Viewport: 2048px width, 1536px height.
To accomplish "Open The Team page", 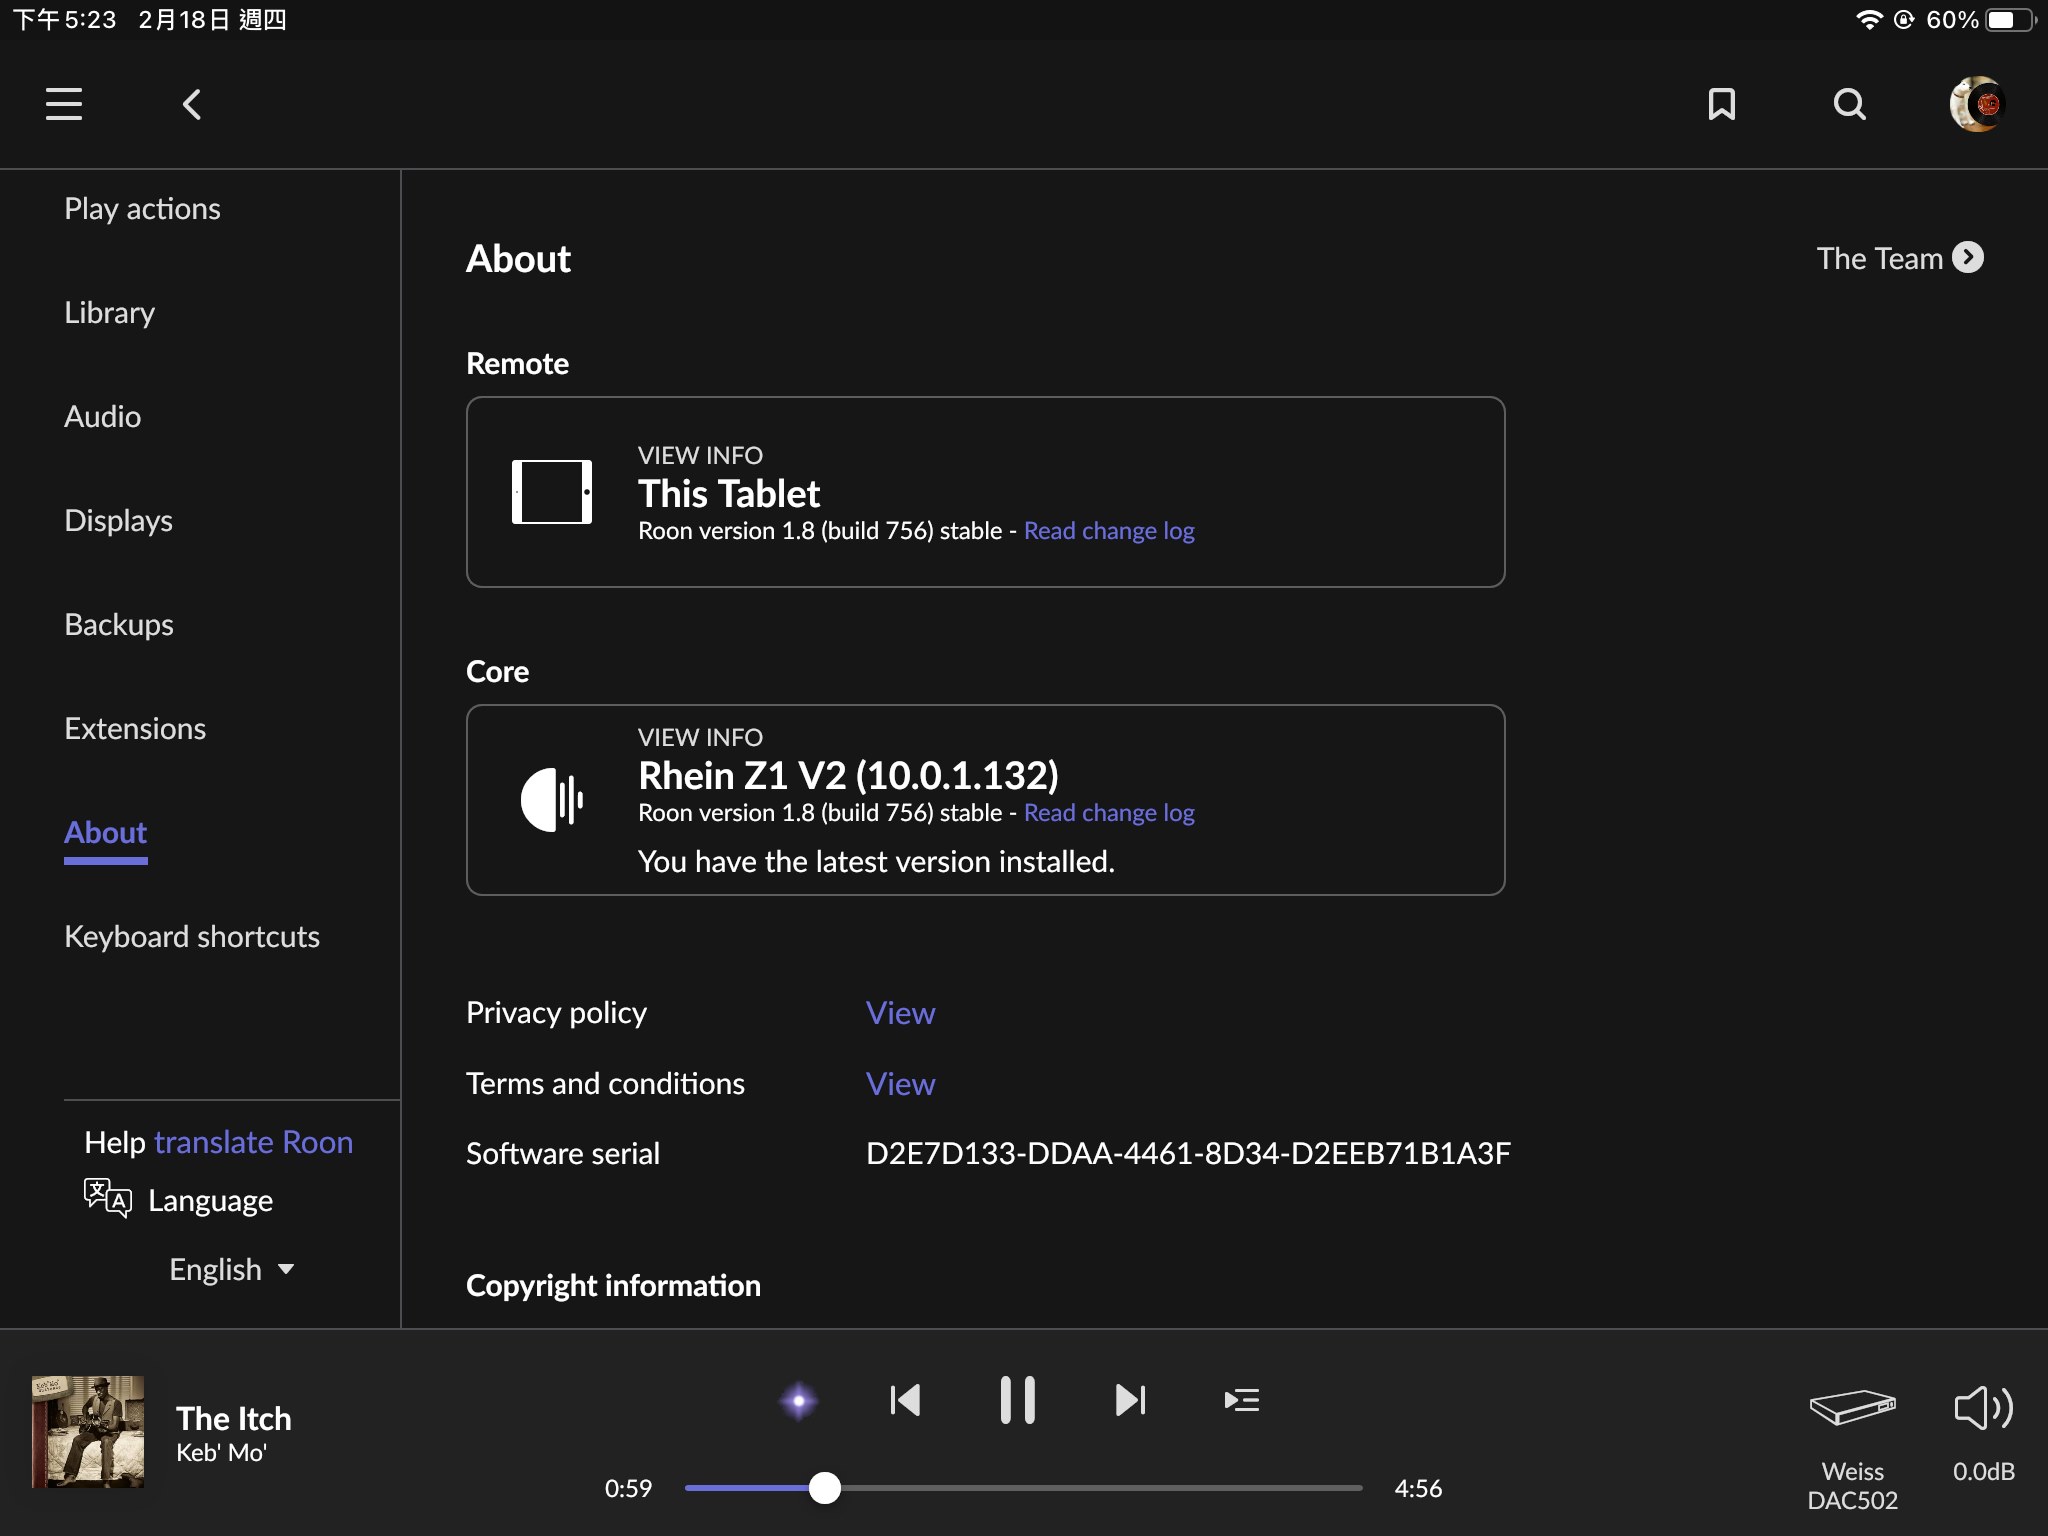I will (x=1879, y=258).
